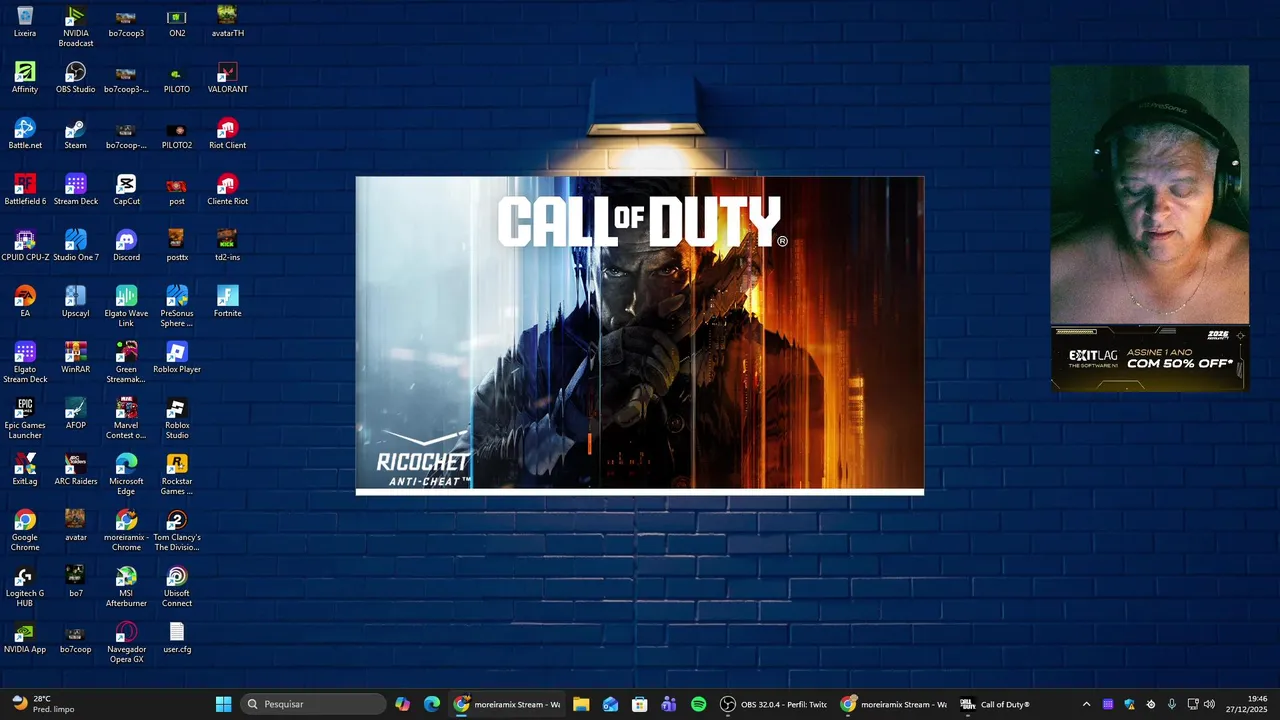Select the Green Streamak... shortcut
1280x720 pixels.
[126, 363]
